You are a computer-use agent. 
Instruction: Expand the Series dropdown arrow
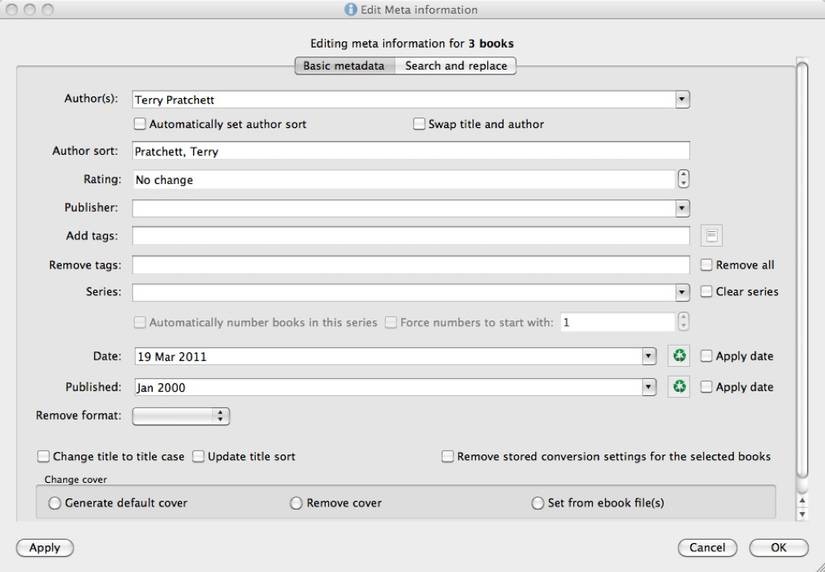pyautogui.click(x=682, y=292)
